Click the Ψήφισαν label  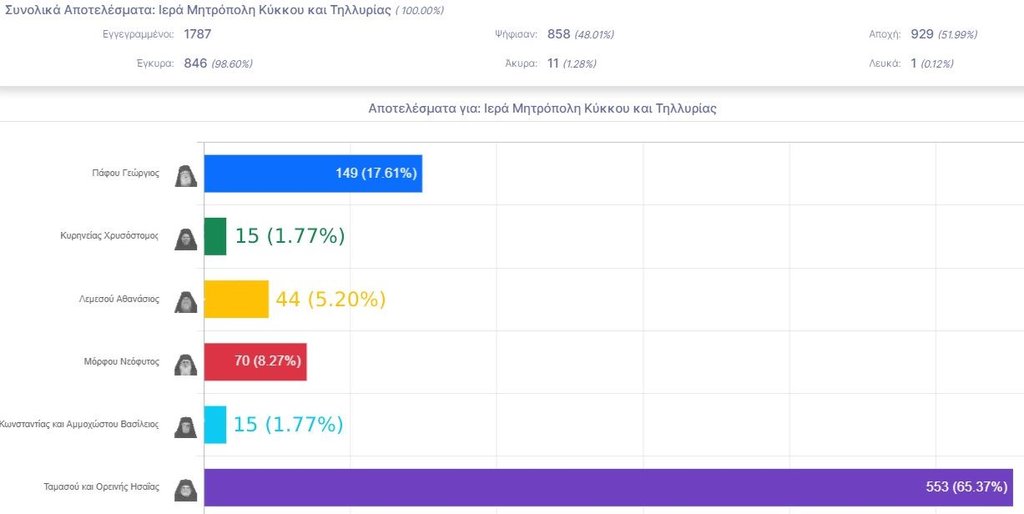pos(516,35)
